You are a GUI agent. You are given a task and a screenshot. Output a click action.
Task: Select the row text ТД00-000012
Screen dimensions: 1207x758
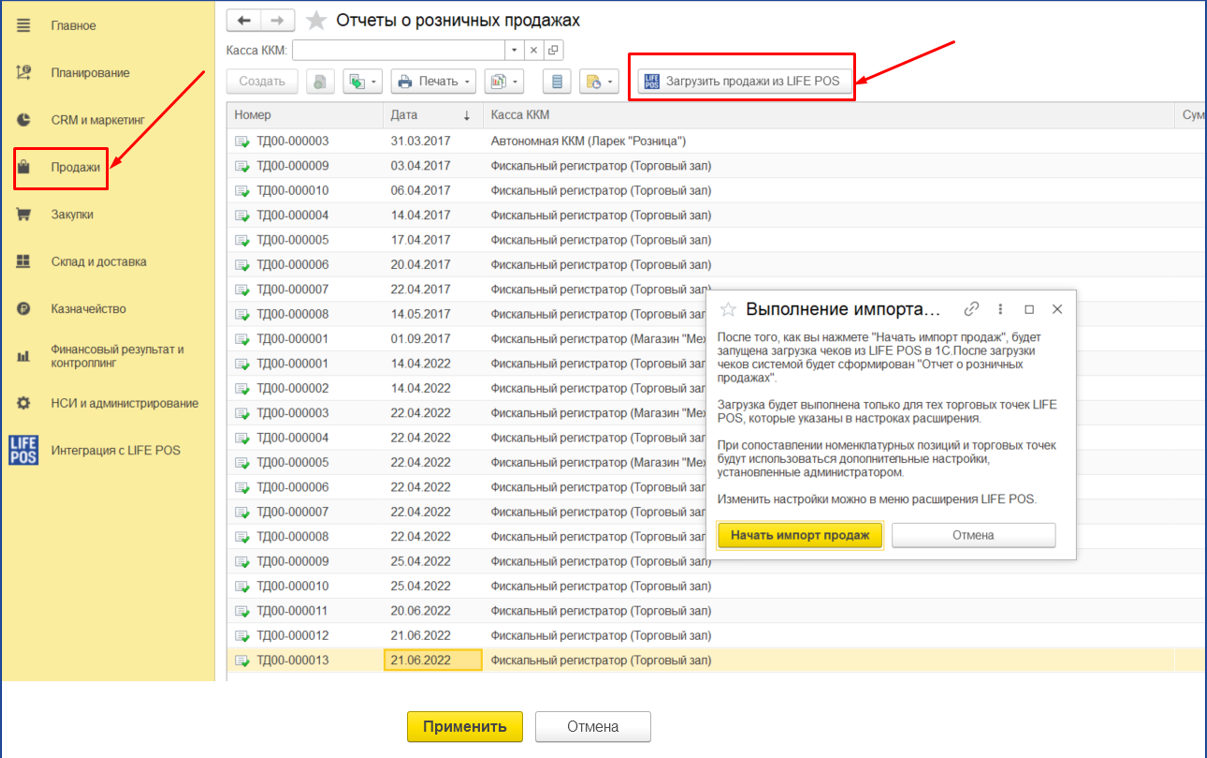pos(292,636)
